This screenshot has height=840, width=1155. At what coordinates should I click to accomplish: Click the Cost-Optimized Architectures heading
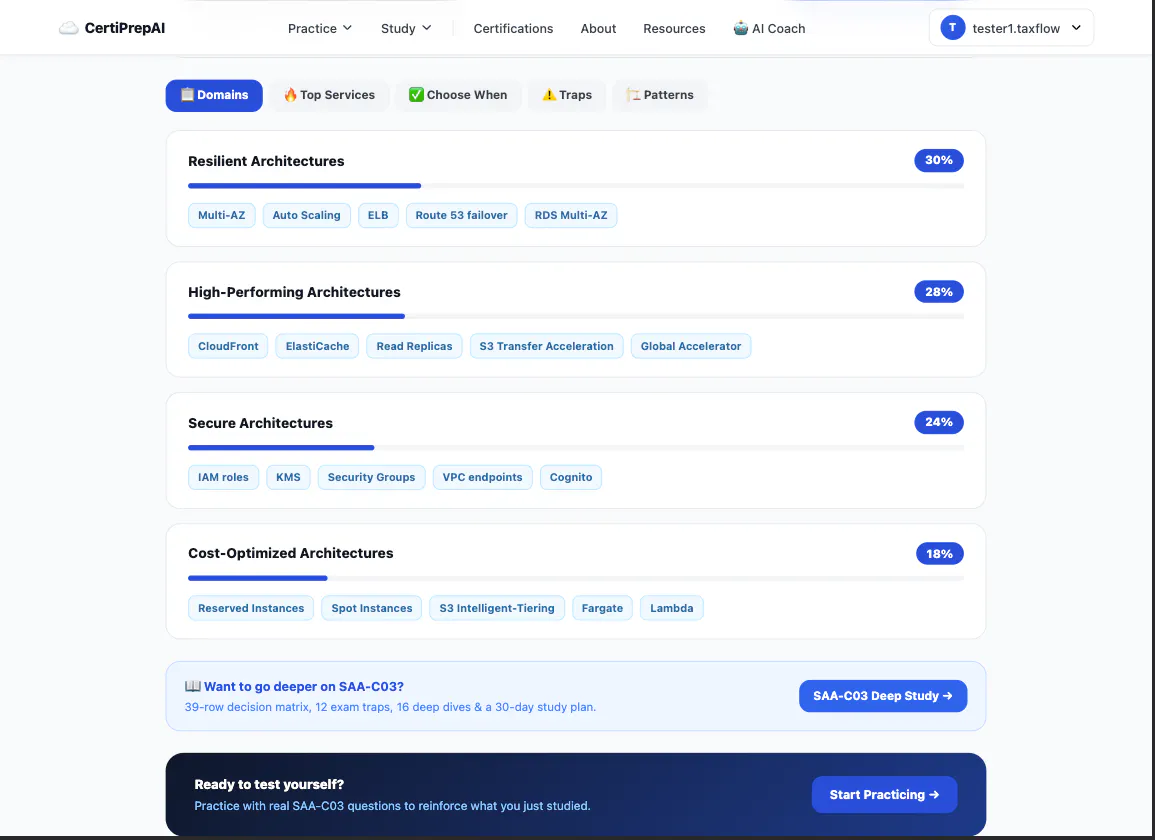(x=290, y=553)
